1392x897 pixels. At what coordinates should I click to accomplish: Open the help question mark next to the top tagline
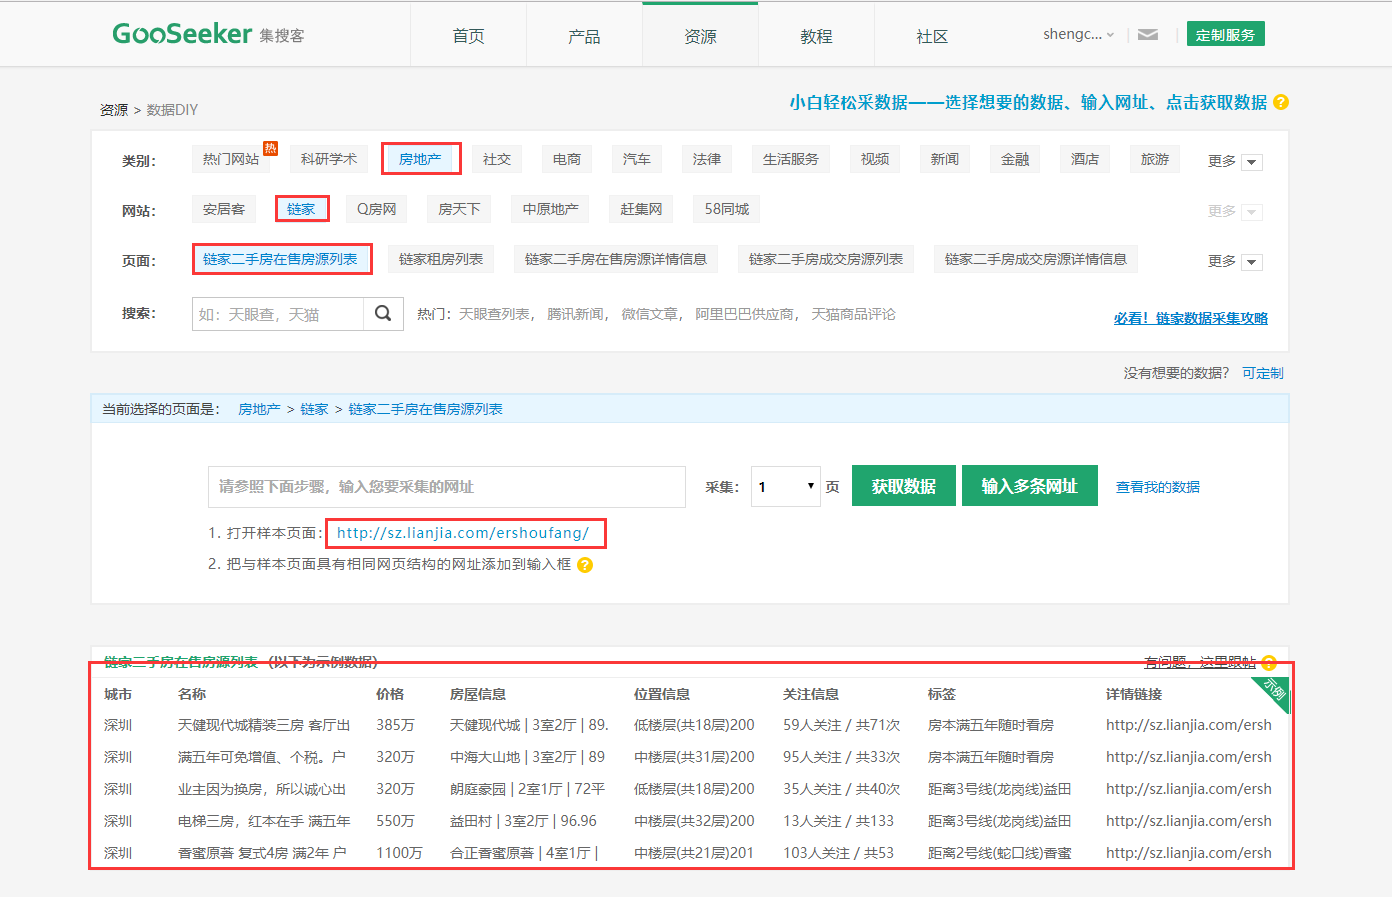pos(1281,102)
